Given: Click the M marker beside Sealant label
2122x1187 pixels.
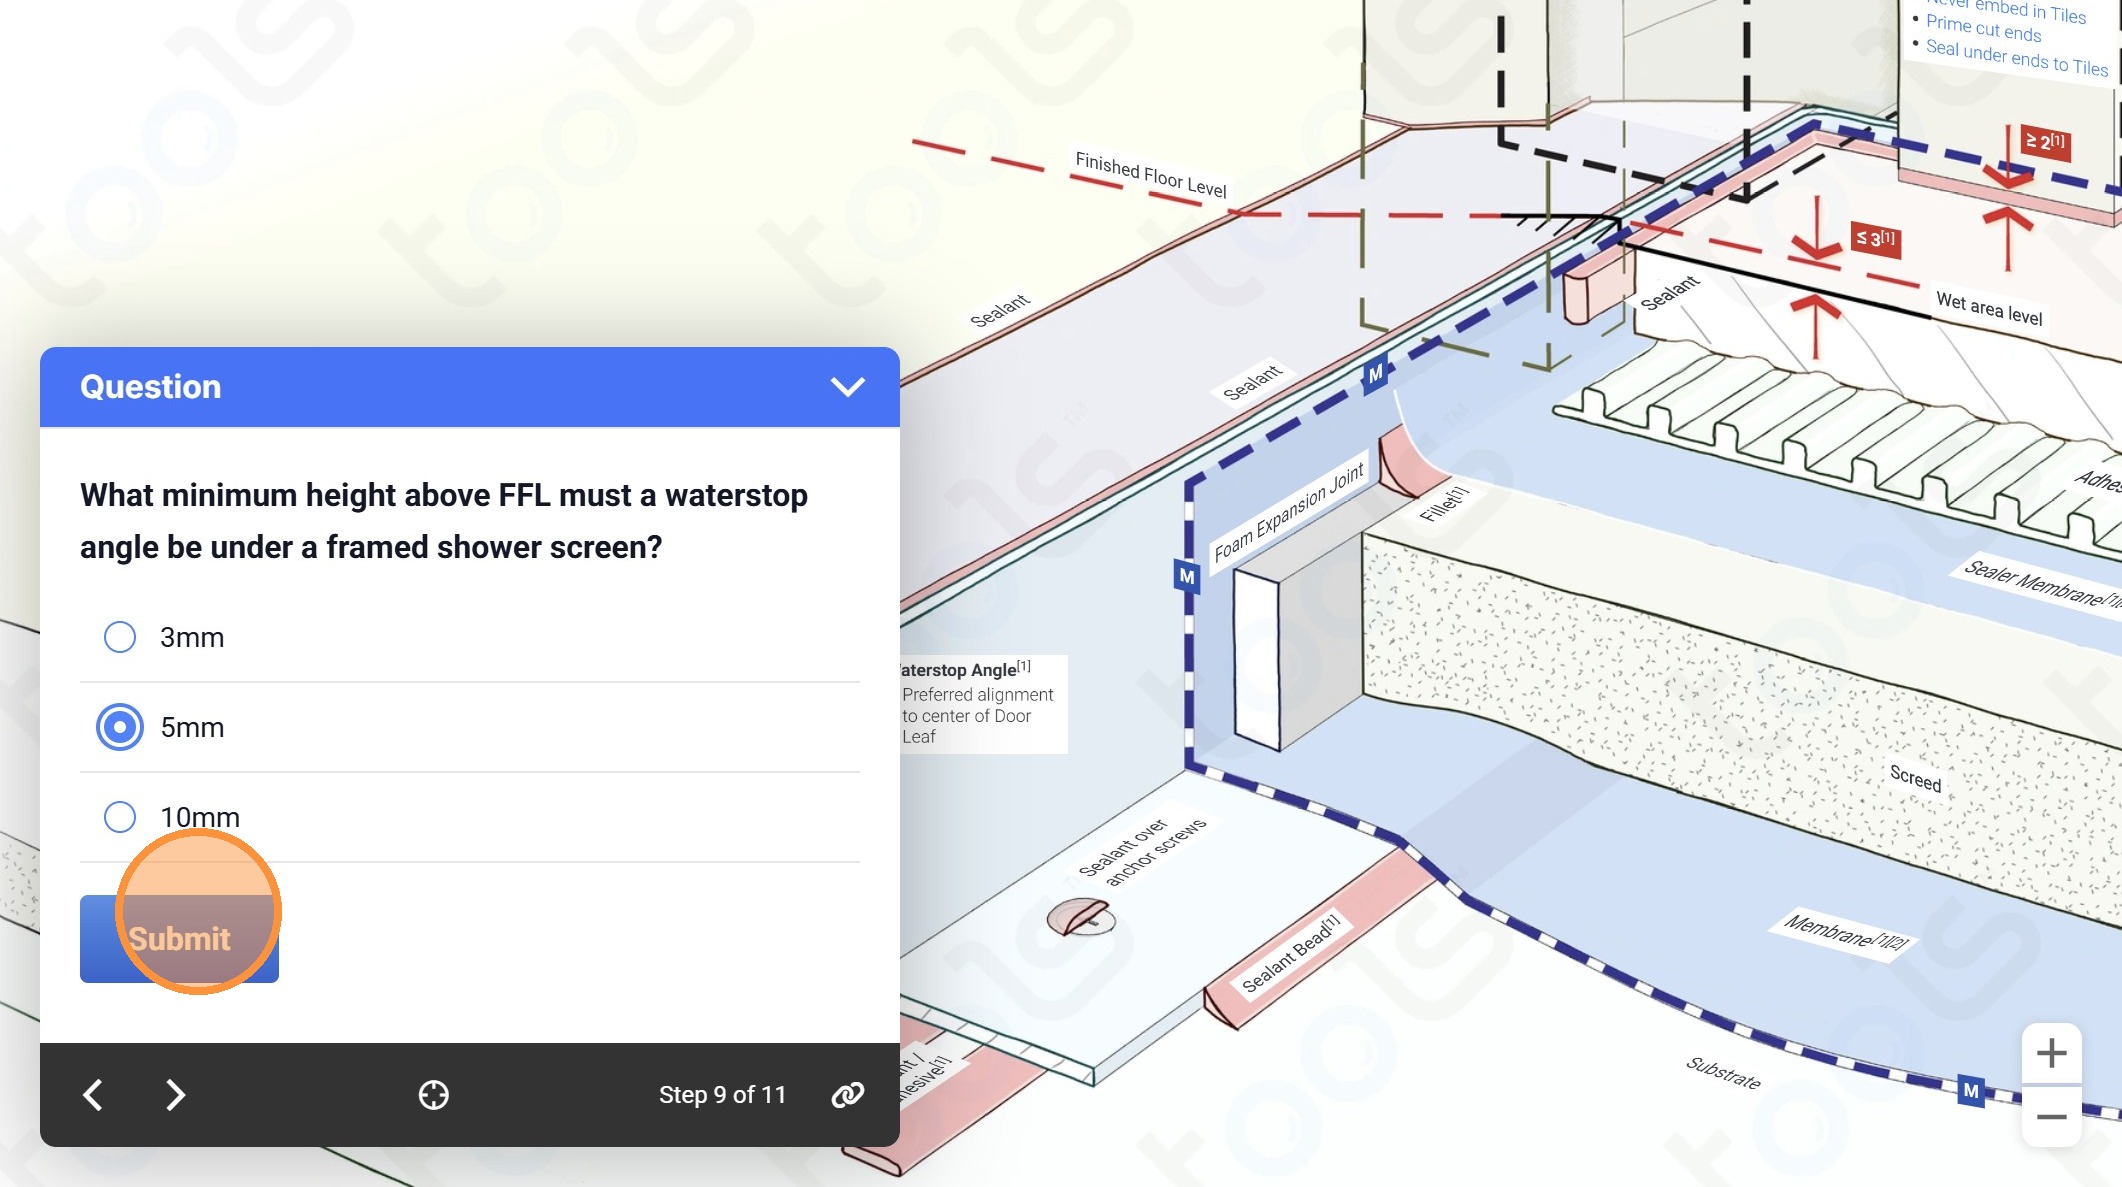Looking at the screenshot, I should [1376, 374].
